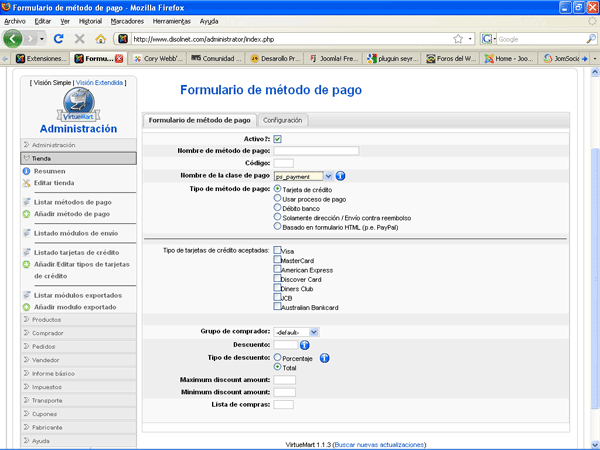
Task: Open the Herramientas menu
Action: point(171,21)
